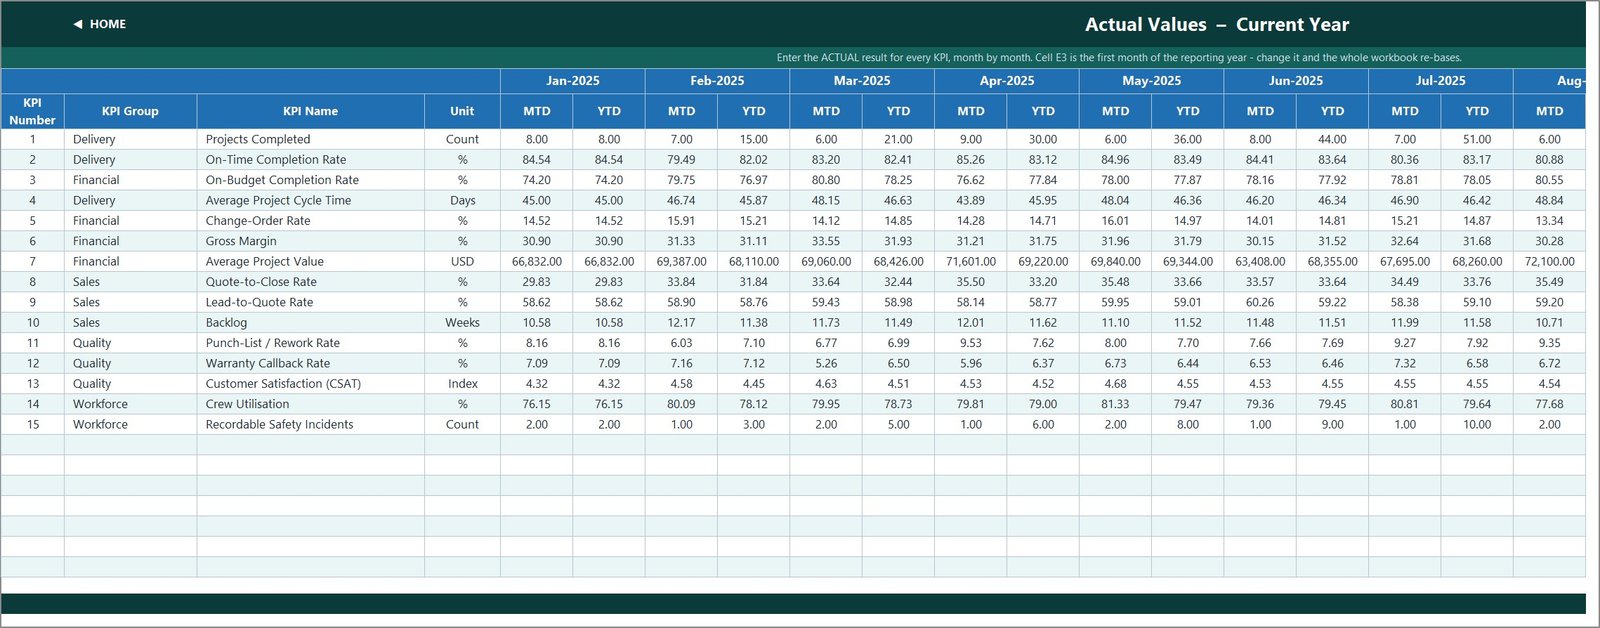Select the Unit column header
The height and width of the screenshot is (628, 1600).
pos(462,111)
